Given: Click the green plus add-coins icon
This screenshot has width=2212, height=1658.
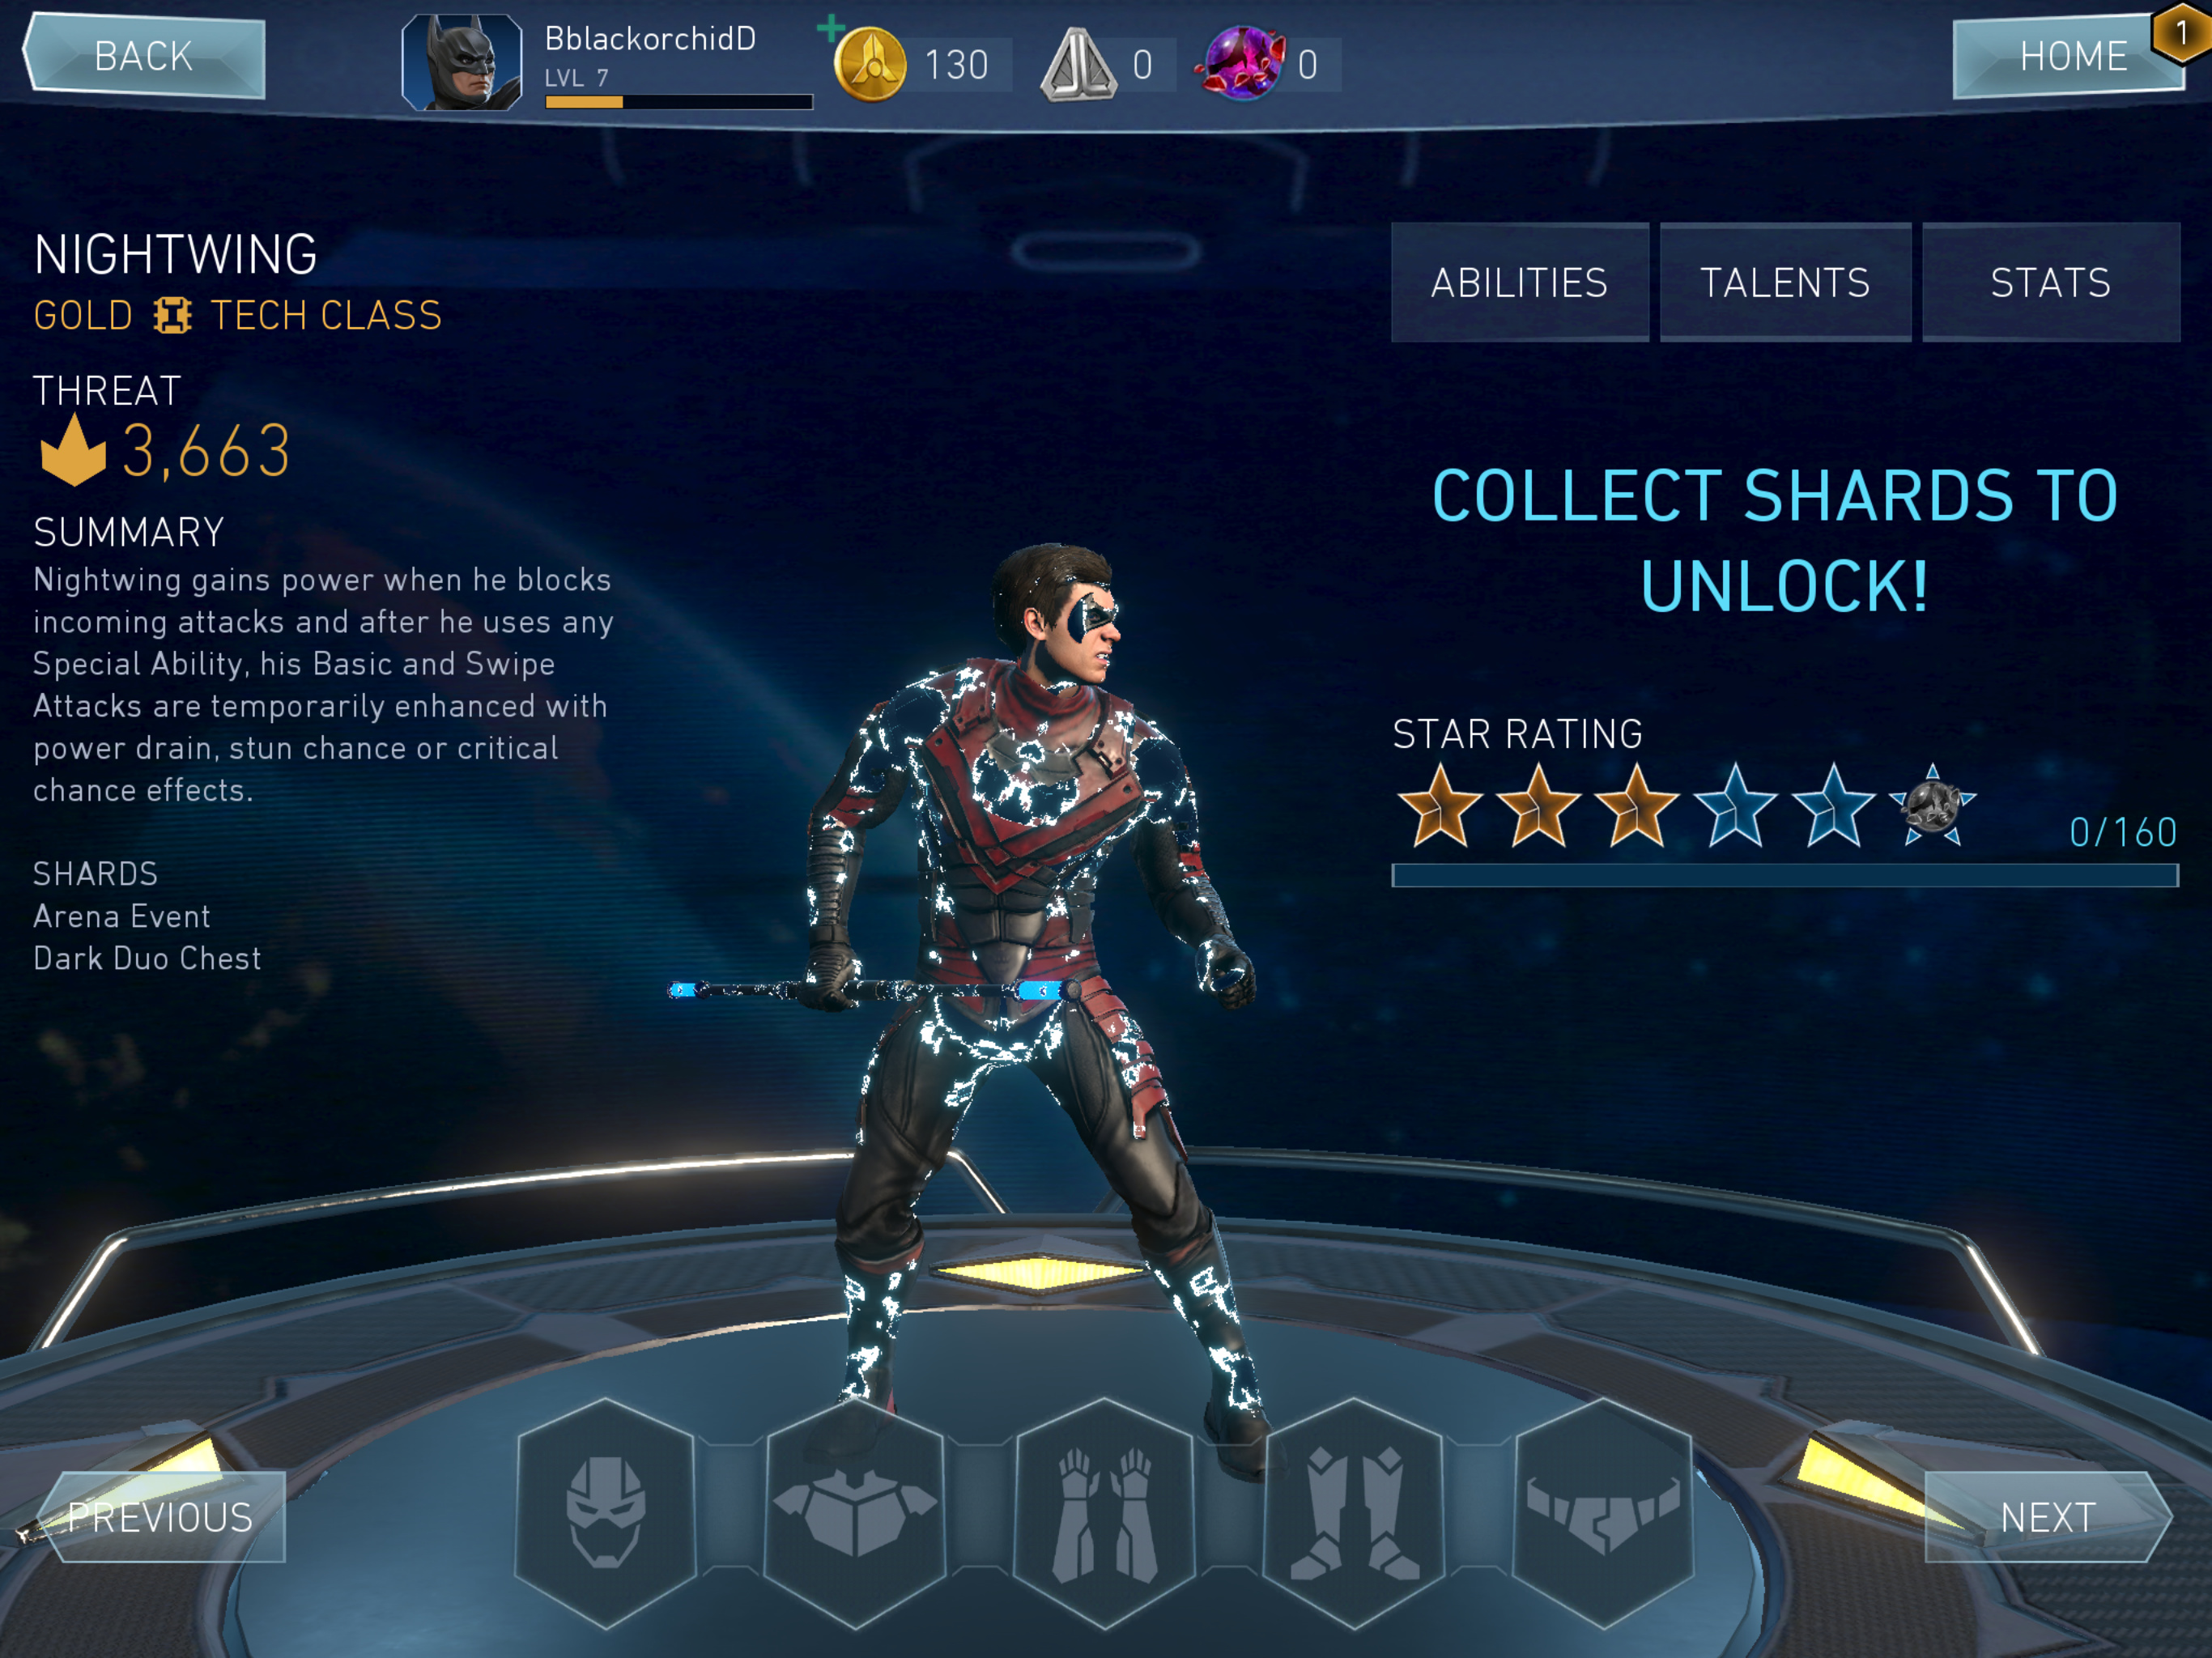Looking at the screenshot, I should [x=830, y=28].
